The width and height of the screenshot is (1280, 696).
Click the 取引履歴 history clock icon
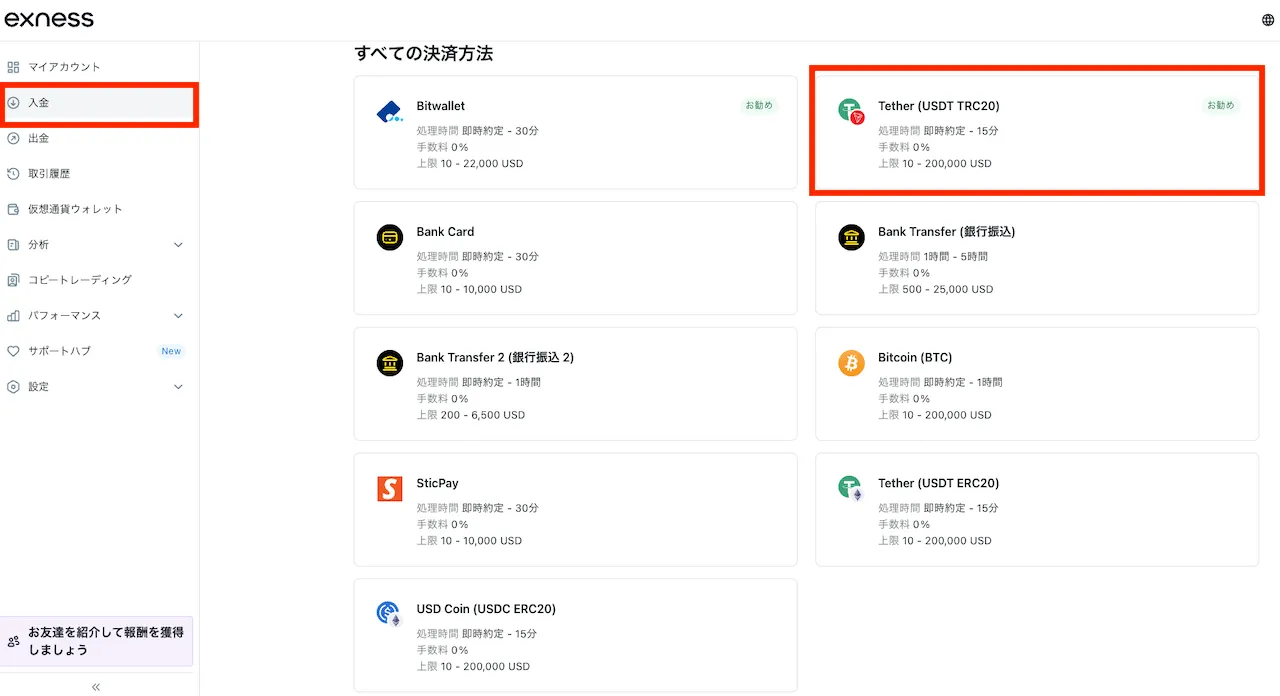pyautogui.click(x=13, y=174)
